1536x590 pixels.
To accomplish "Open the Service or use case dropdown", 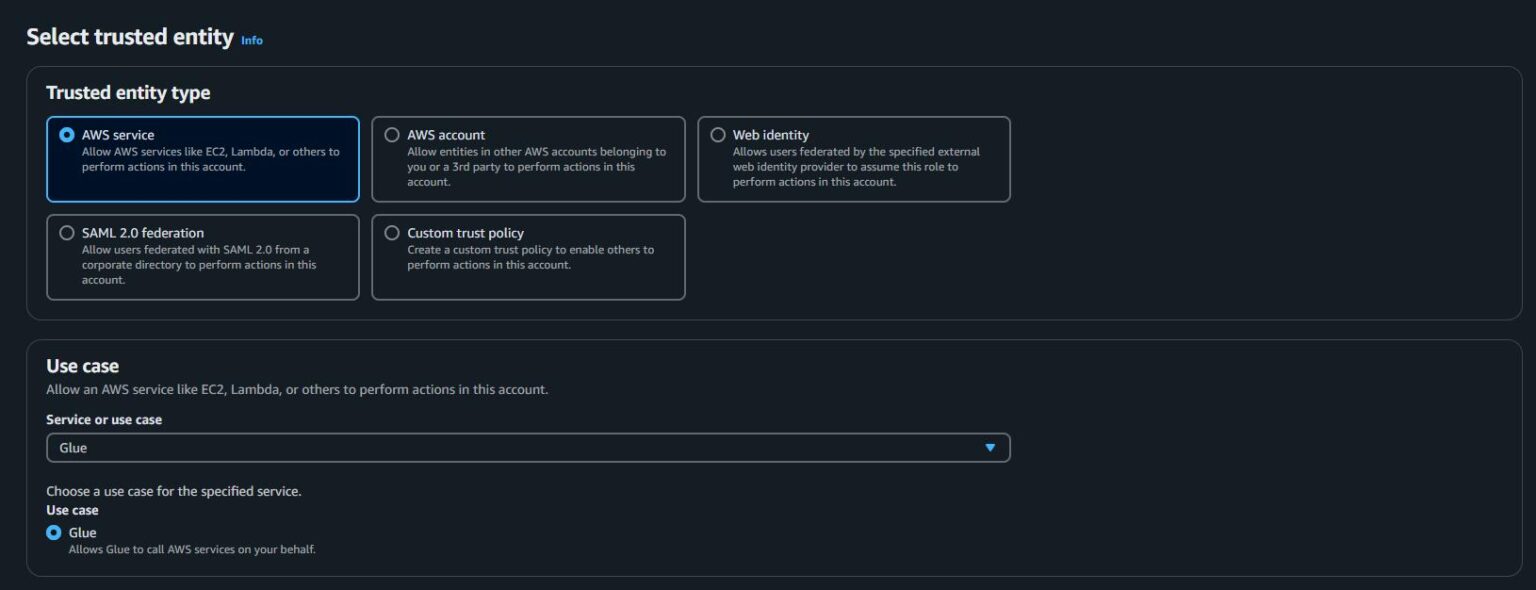I will click(528, 447).
